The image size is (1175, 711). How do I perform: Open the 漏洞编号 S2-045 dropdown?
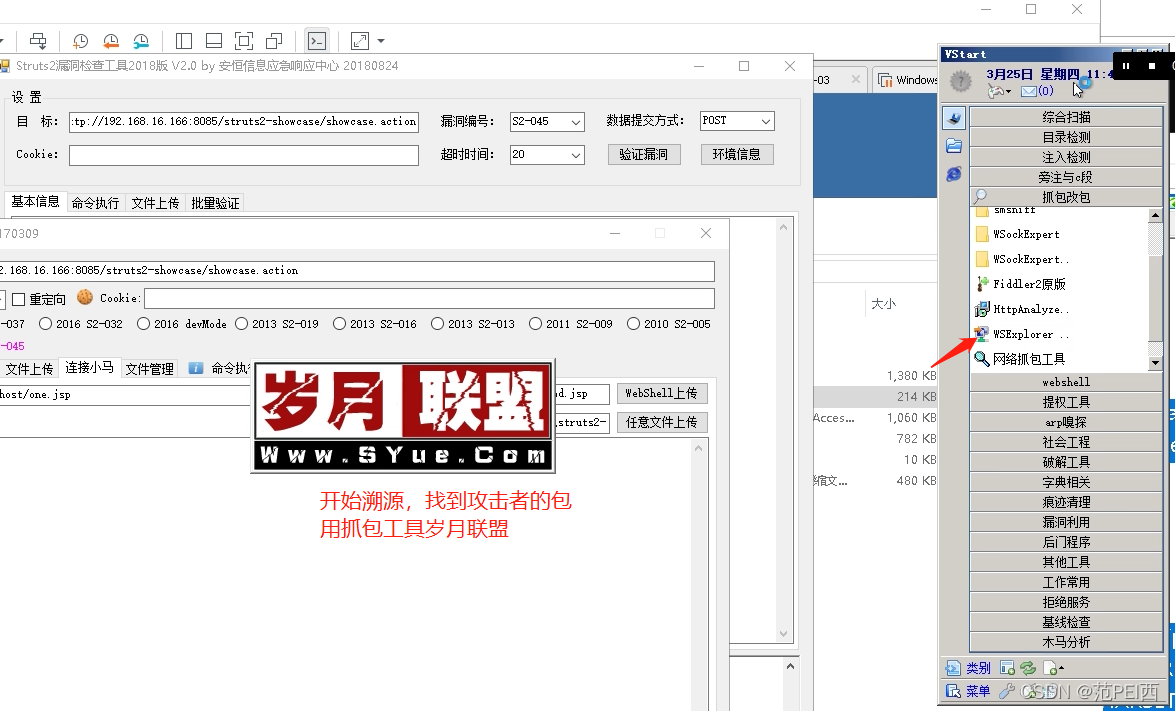(547, 121)
